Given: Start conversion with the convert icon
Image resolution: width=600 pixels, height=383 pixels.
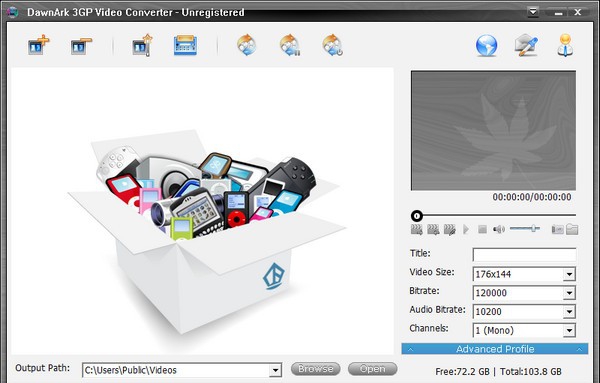Looking at the screenshot, I should (246, 45).
